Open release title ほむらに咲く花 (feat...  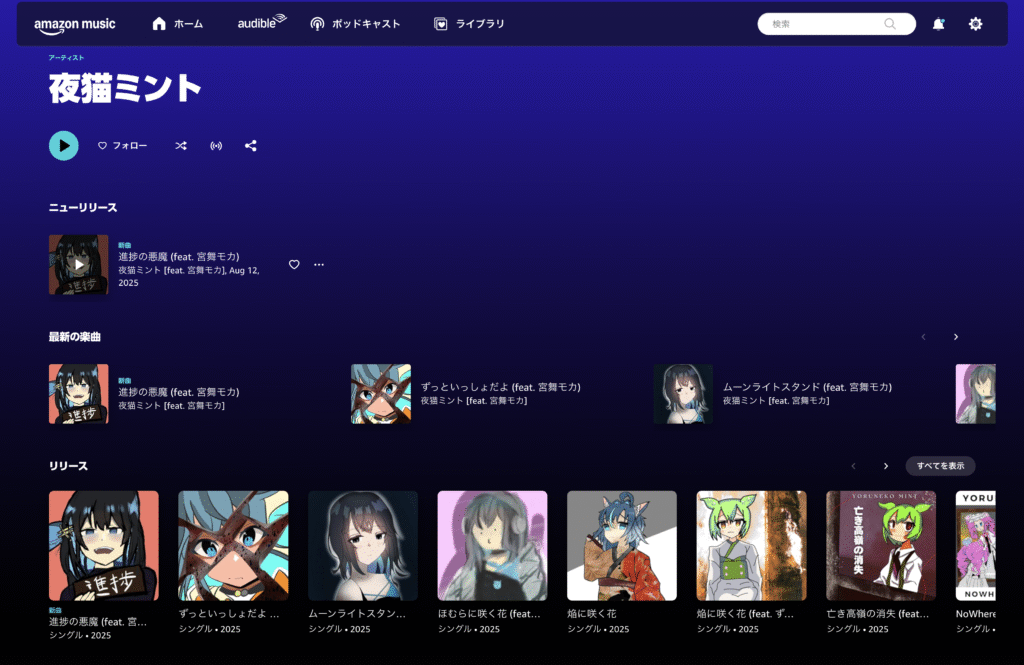tap(489, 614)
